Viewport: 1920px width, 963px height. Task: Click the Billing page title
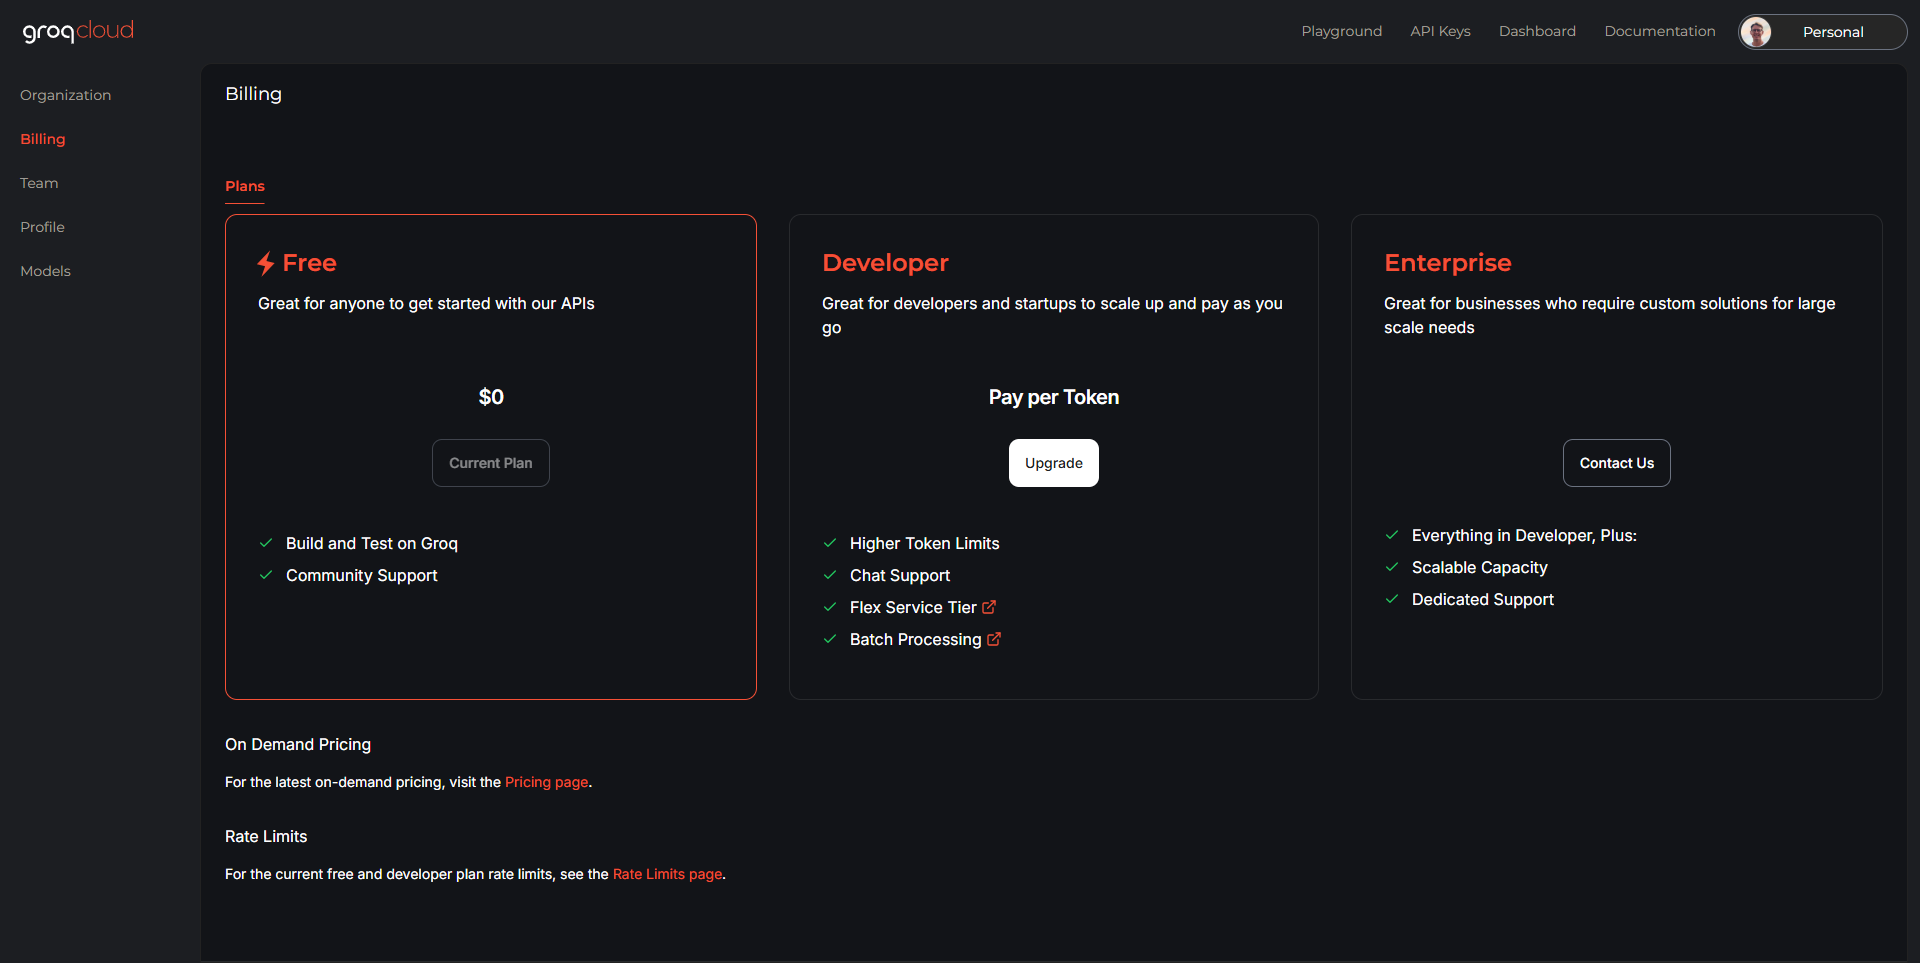pyautogui.click(x=253, y=93)
